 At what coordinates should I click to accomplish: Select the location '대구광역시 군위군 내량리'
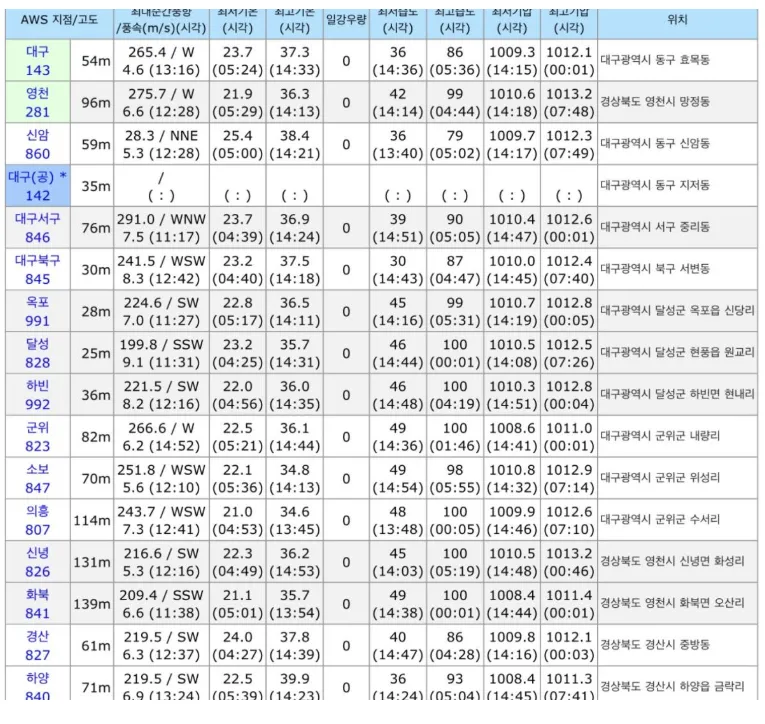660,436
